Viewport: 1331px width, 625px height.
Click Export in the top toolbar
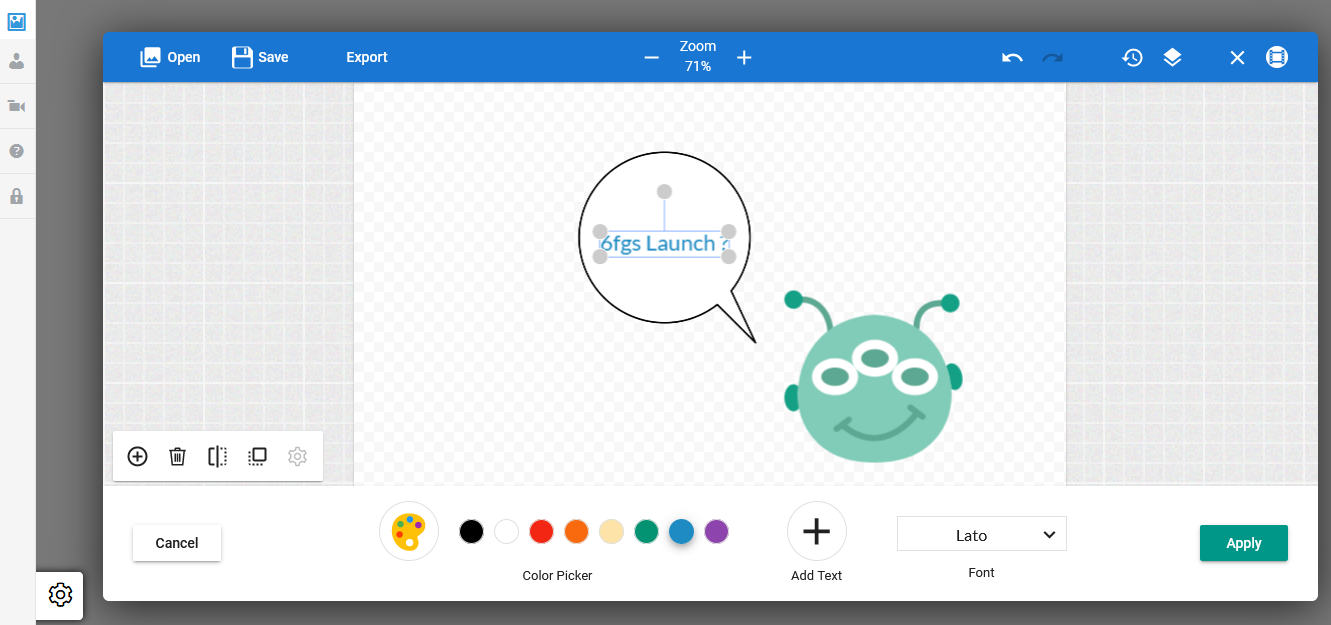pos(367,57)
